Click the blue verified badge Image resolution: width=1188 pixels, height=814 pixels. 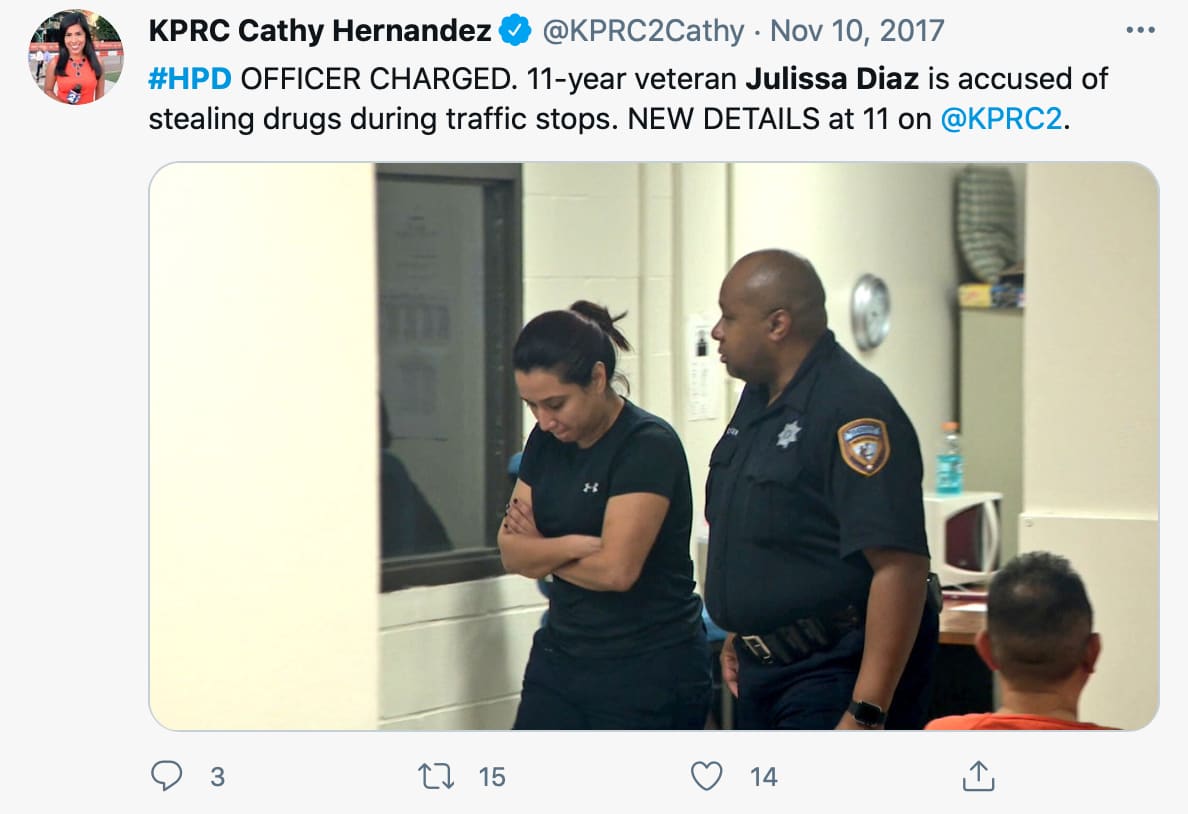(515, 31)
